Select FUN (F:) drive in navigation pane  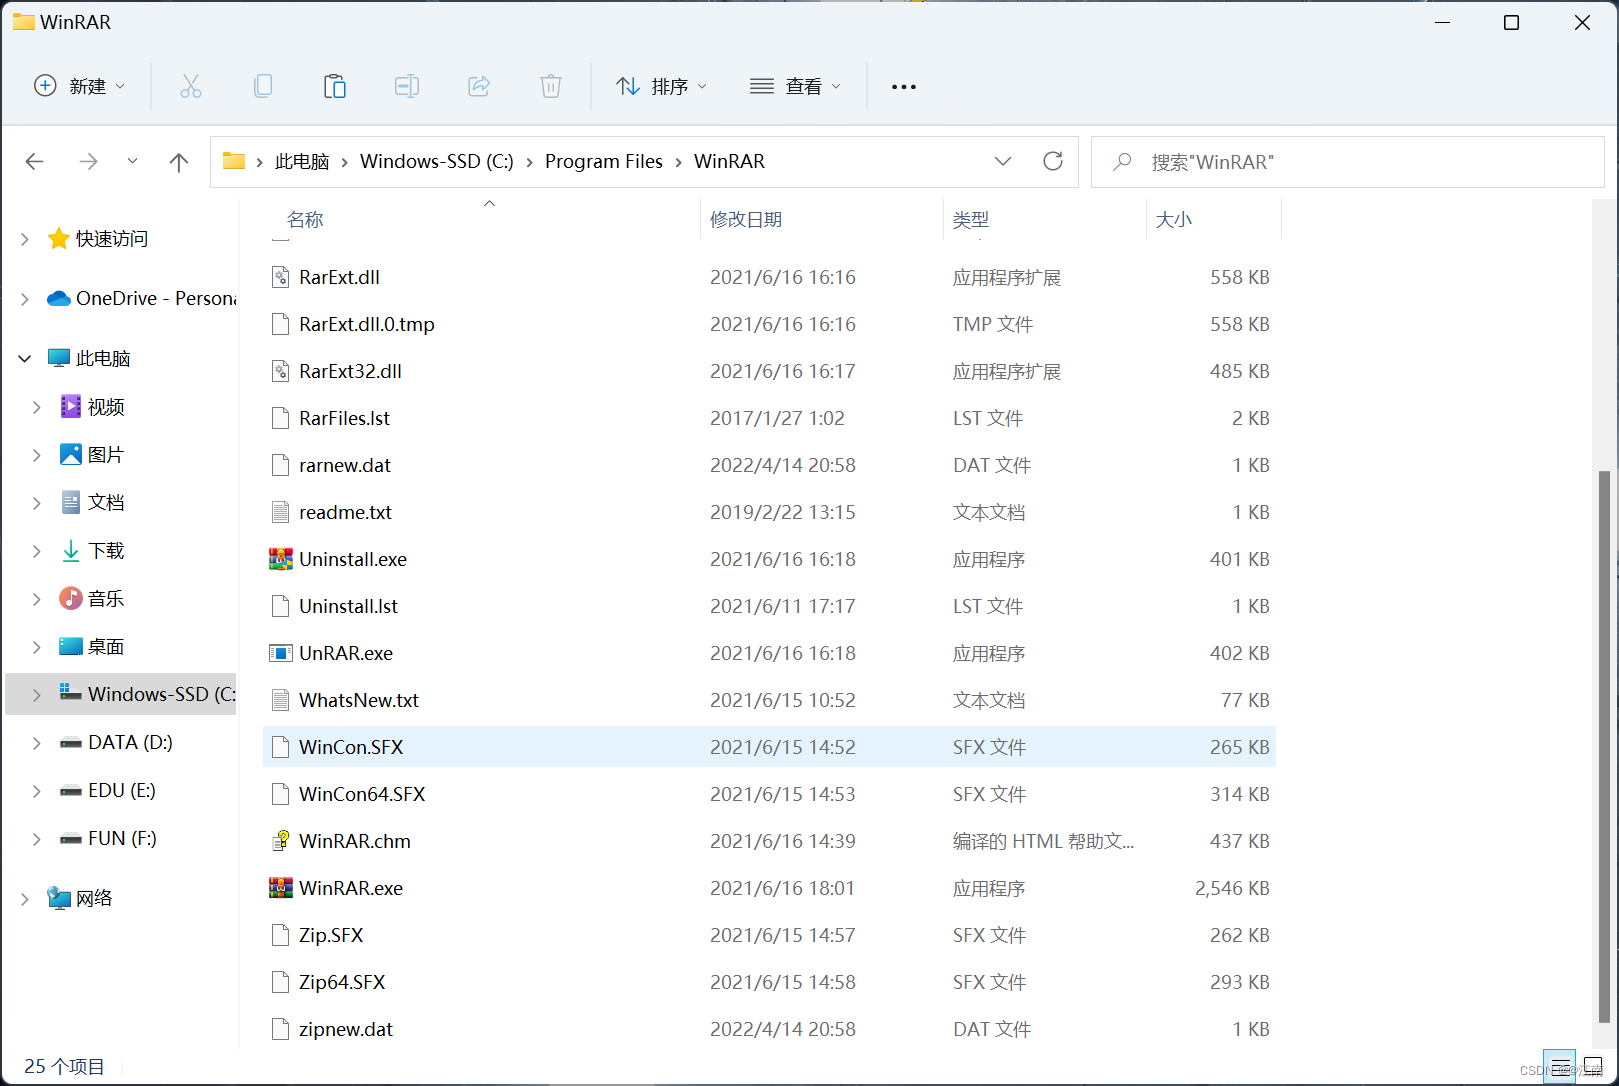[x=121, y=838]
